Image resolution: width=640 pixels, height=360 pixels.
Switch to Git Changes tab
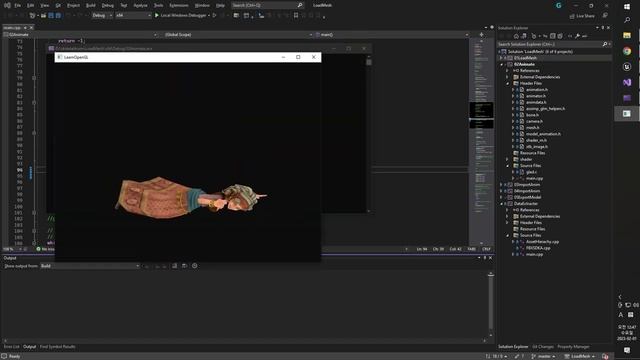point(543,347)
